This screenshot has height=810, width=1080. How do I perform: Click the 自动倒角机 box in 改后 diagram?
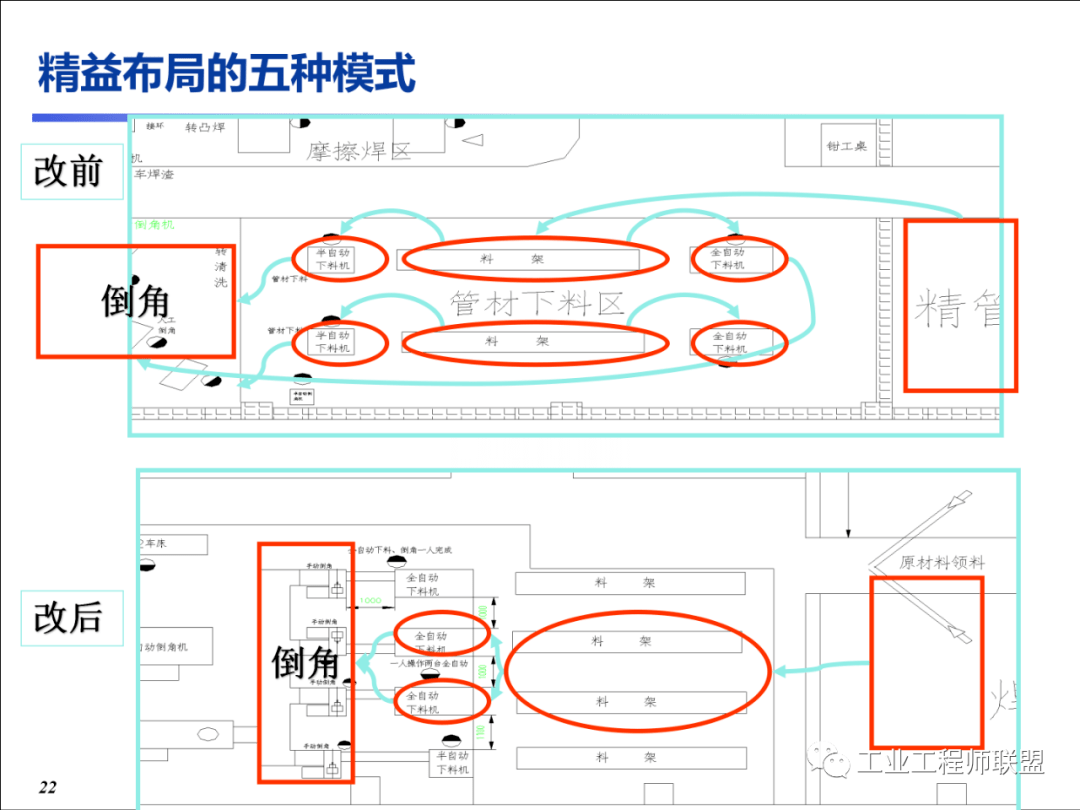click(176, 646)
